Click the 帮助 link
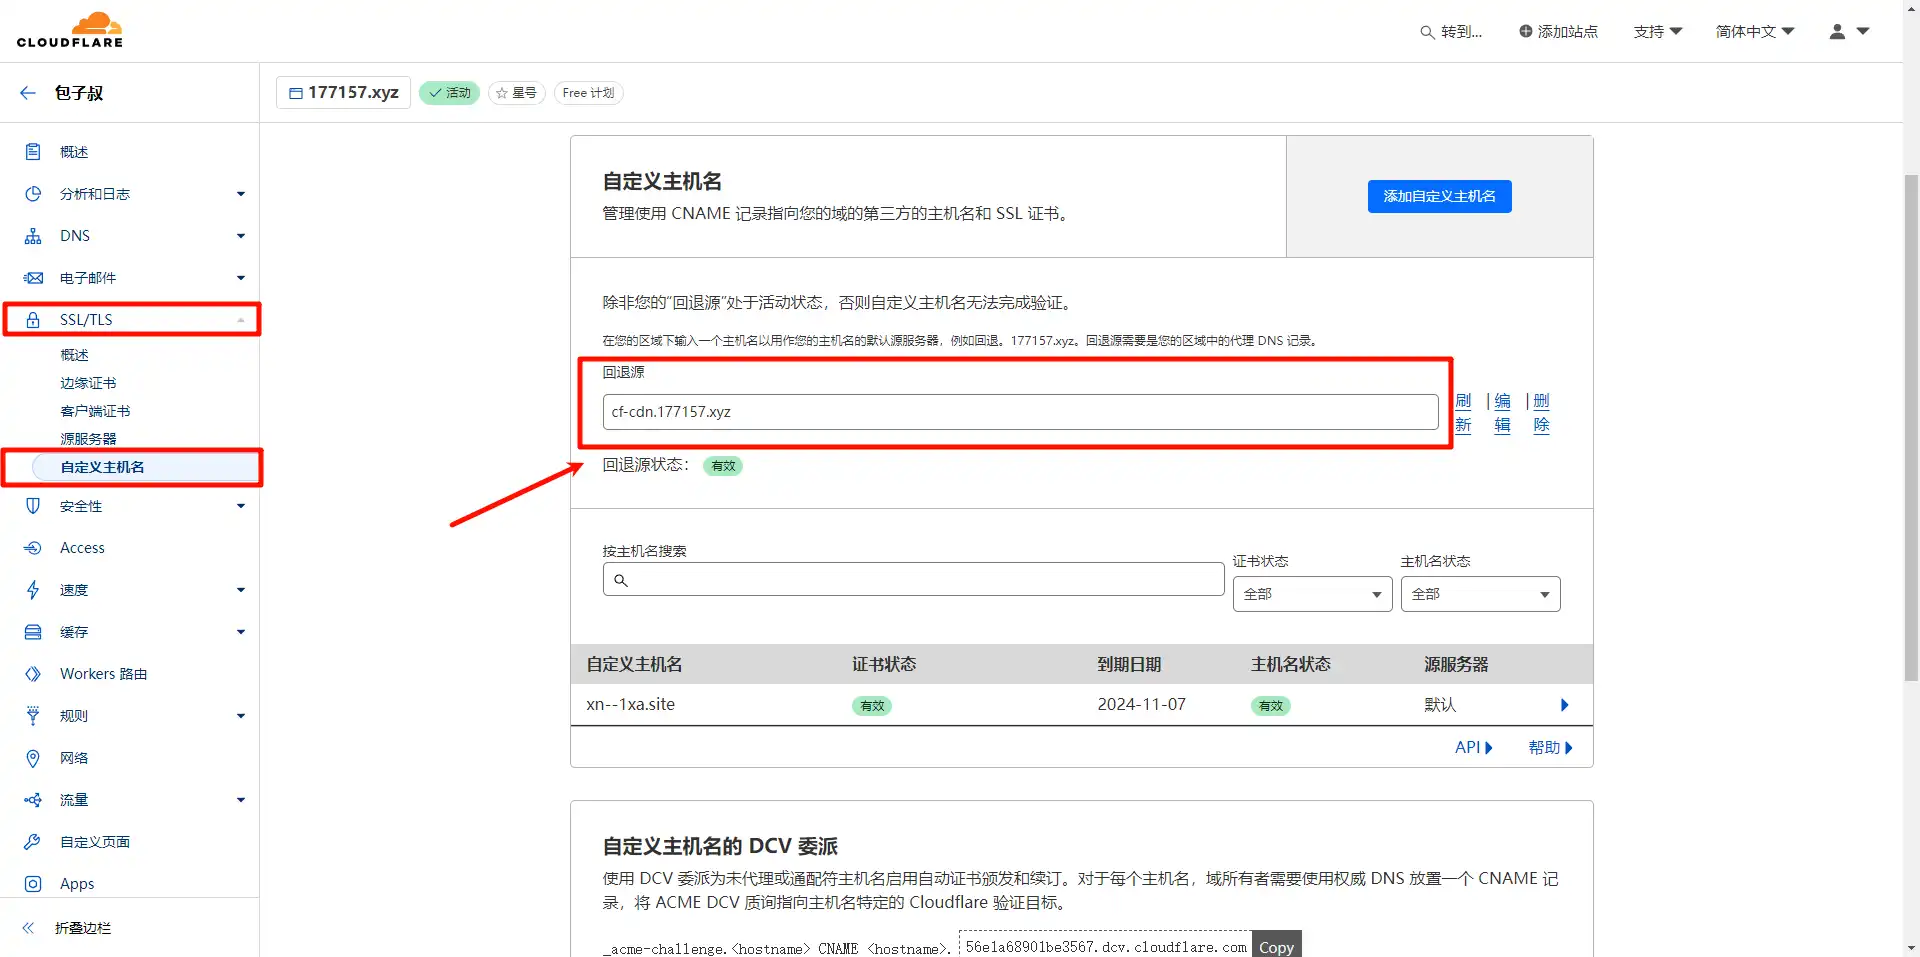1920x957 pixels. coord(1550,748)
